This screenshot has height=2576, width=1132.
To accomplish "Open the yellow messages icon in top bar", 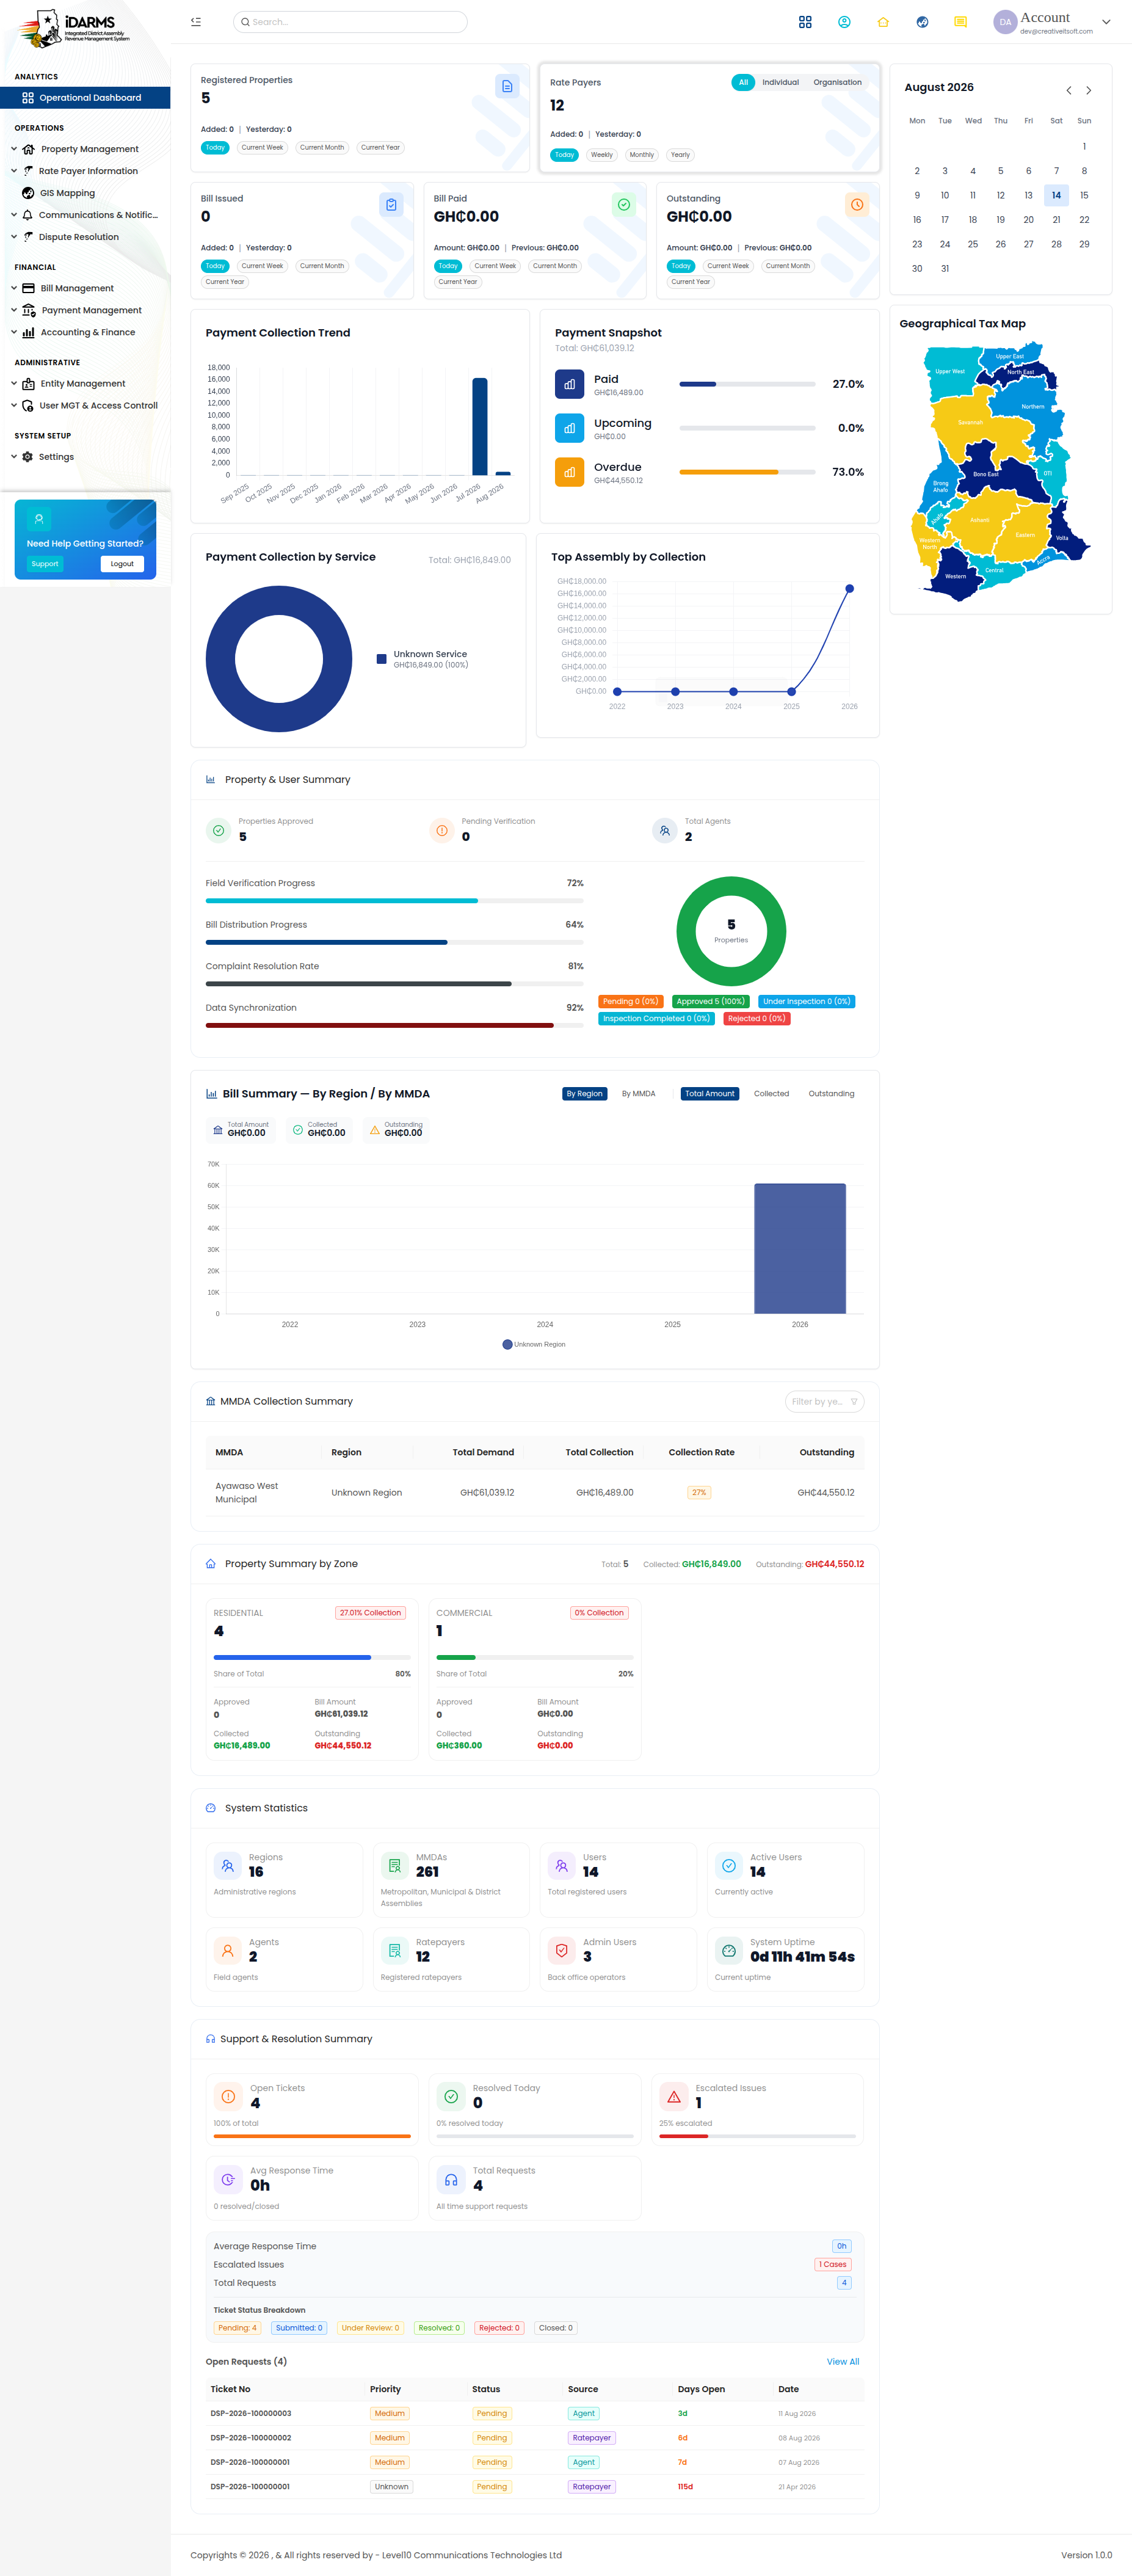I will (960, 22).
